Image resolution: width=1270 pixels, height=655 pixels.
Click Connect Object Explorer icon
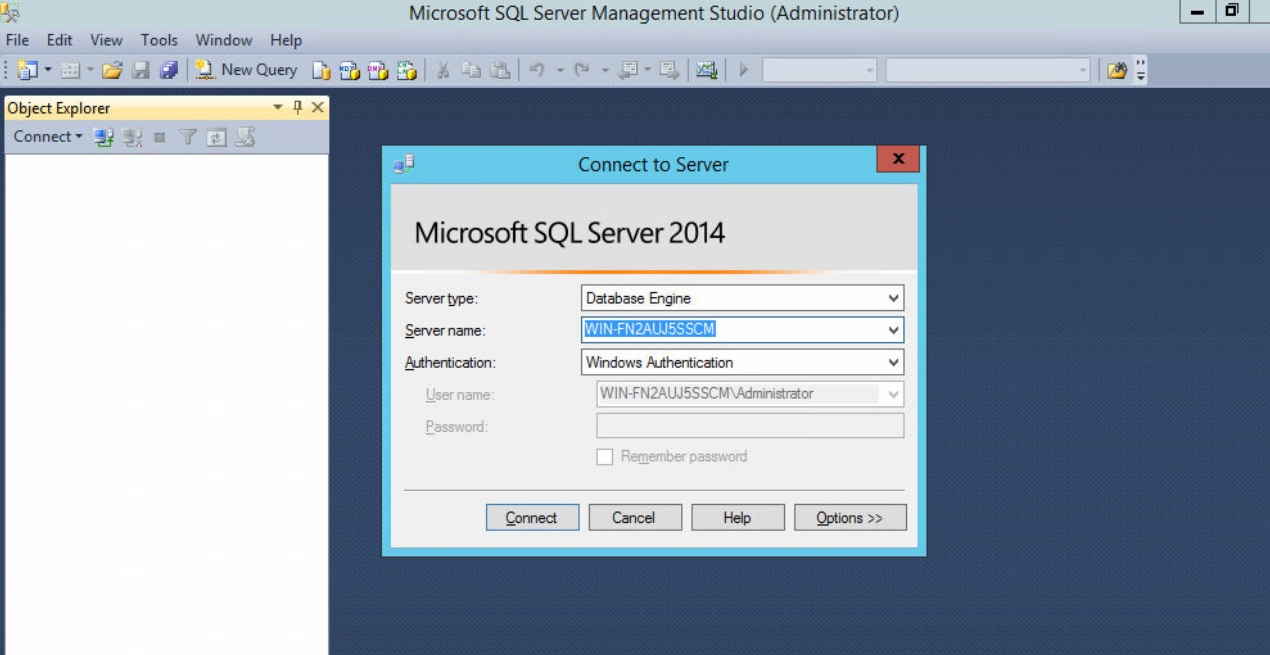tap(104, 138)
